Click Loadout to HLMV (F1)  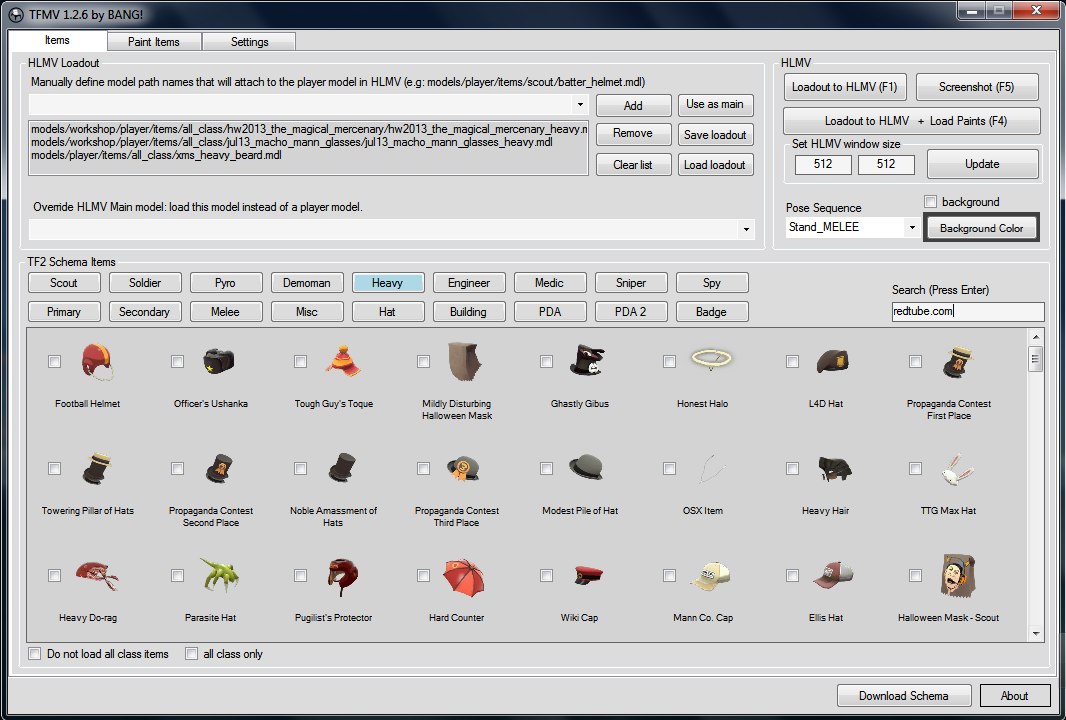coord(844,87)
